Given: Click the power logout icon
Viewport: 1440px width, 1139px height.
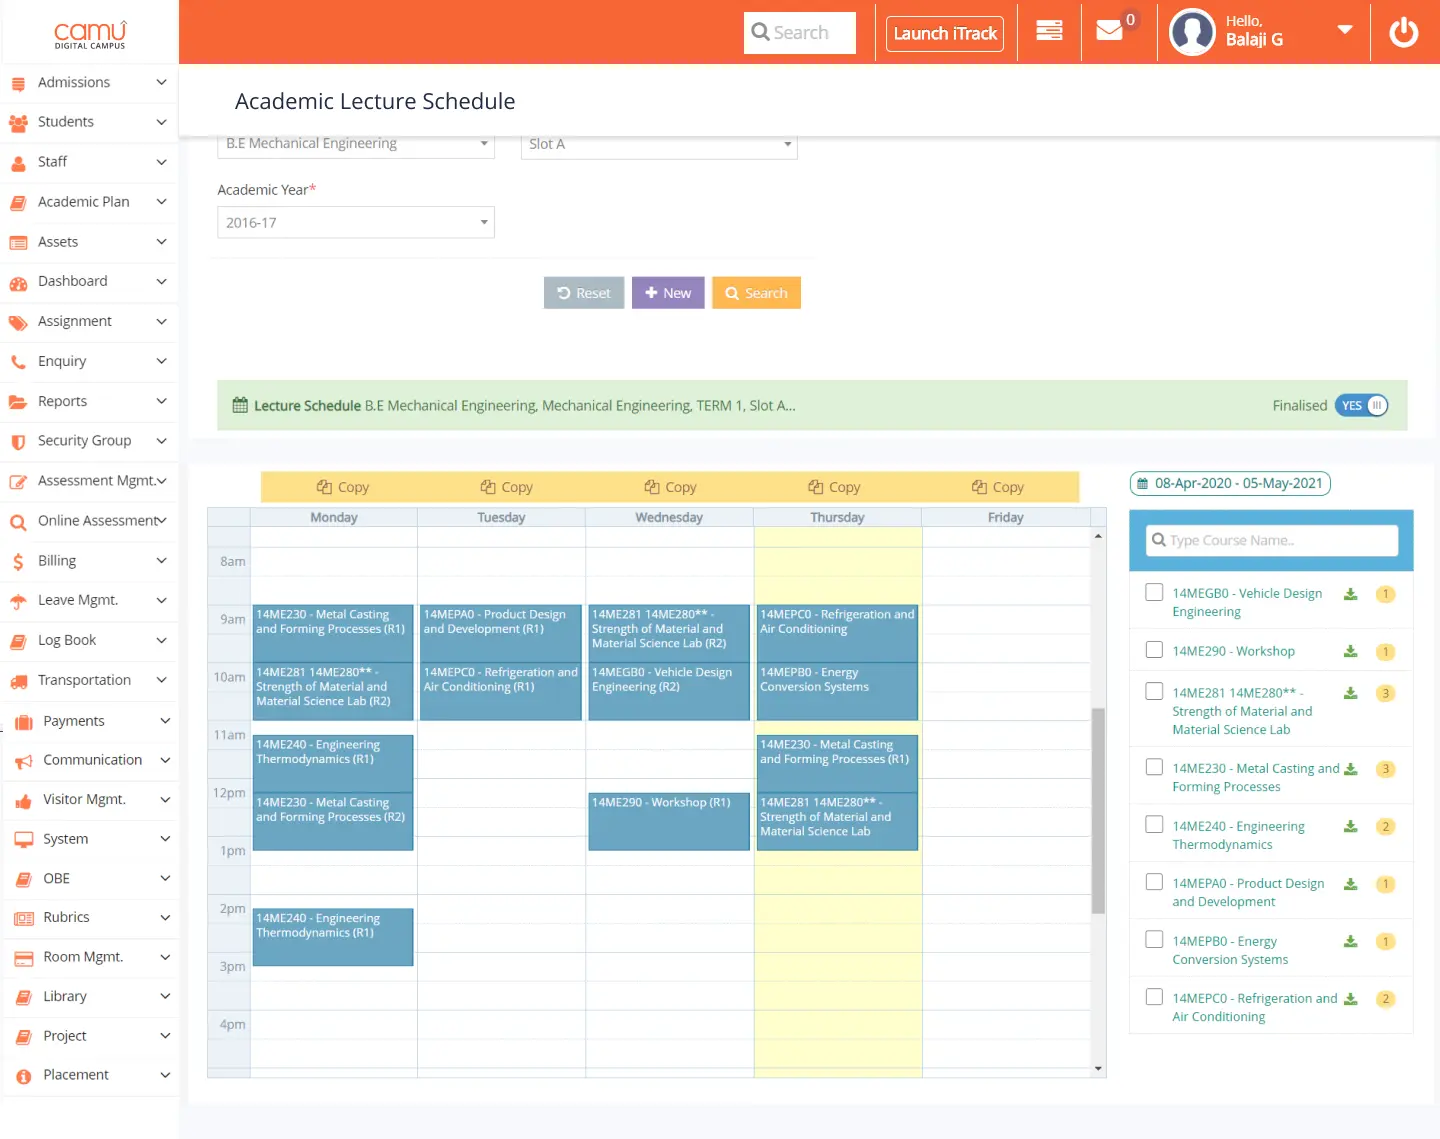Looking at the screenshot, I should click(1404, 32).
